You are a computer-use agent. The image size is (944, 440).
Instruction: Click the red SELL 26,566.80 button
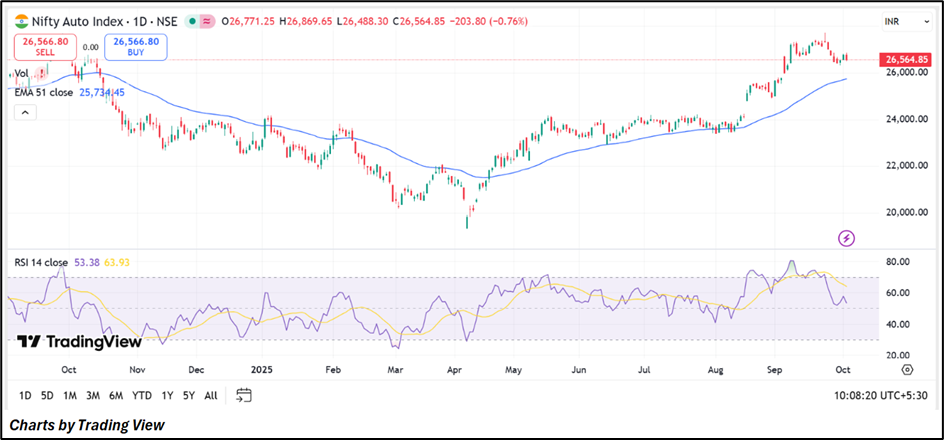click(x=43, y=46)
